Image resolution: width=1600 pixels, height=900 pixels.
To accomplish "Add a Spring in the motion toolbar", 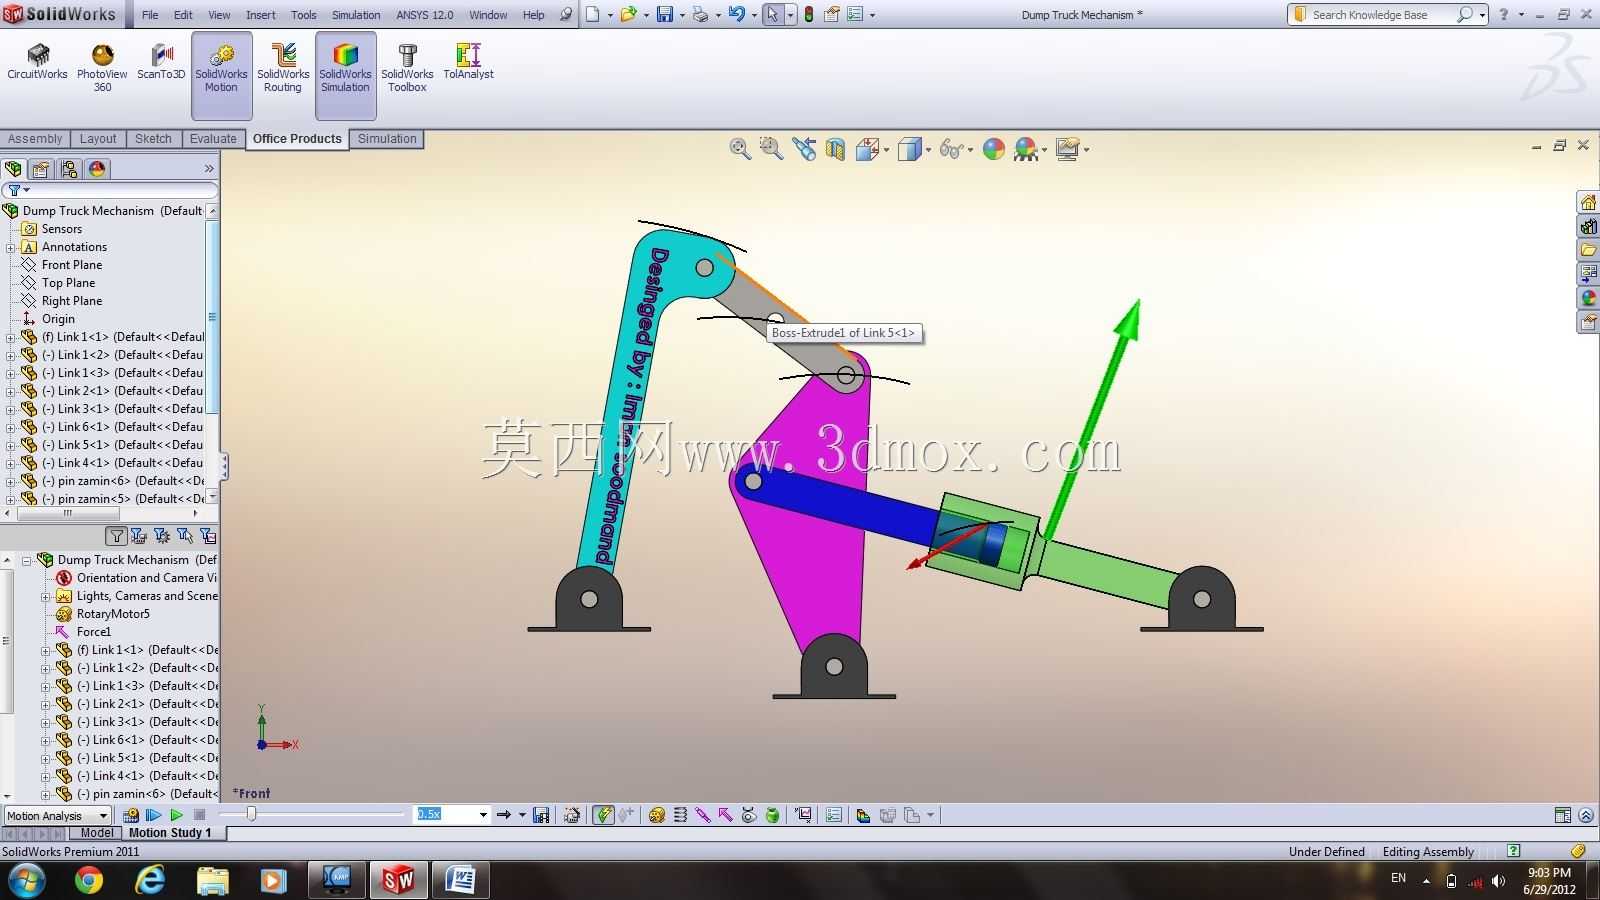I will pos(680,815).
